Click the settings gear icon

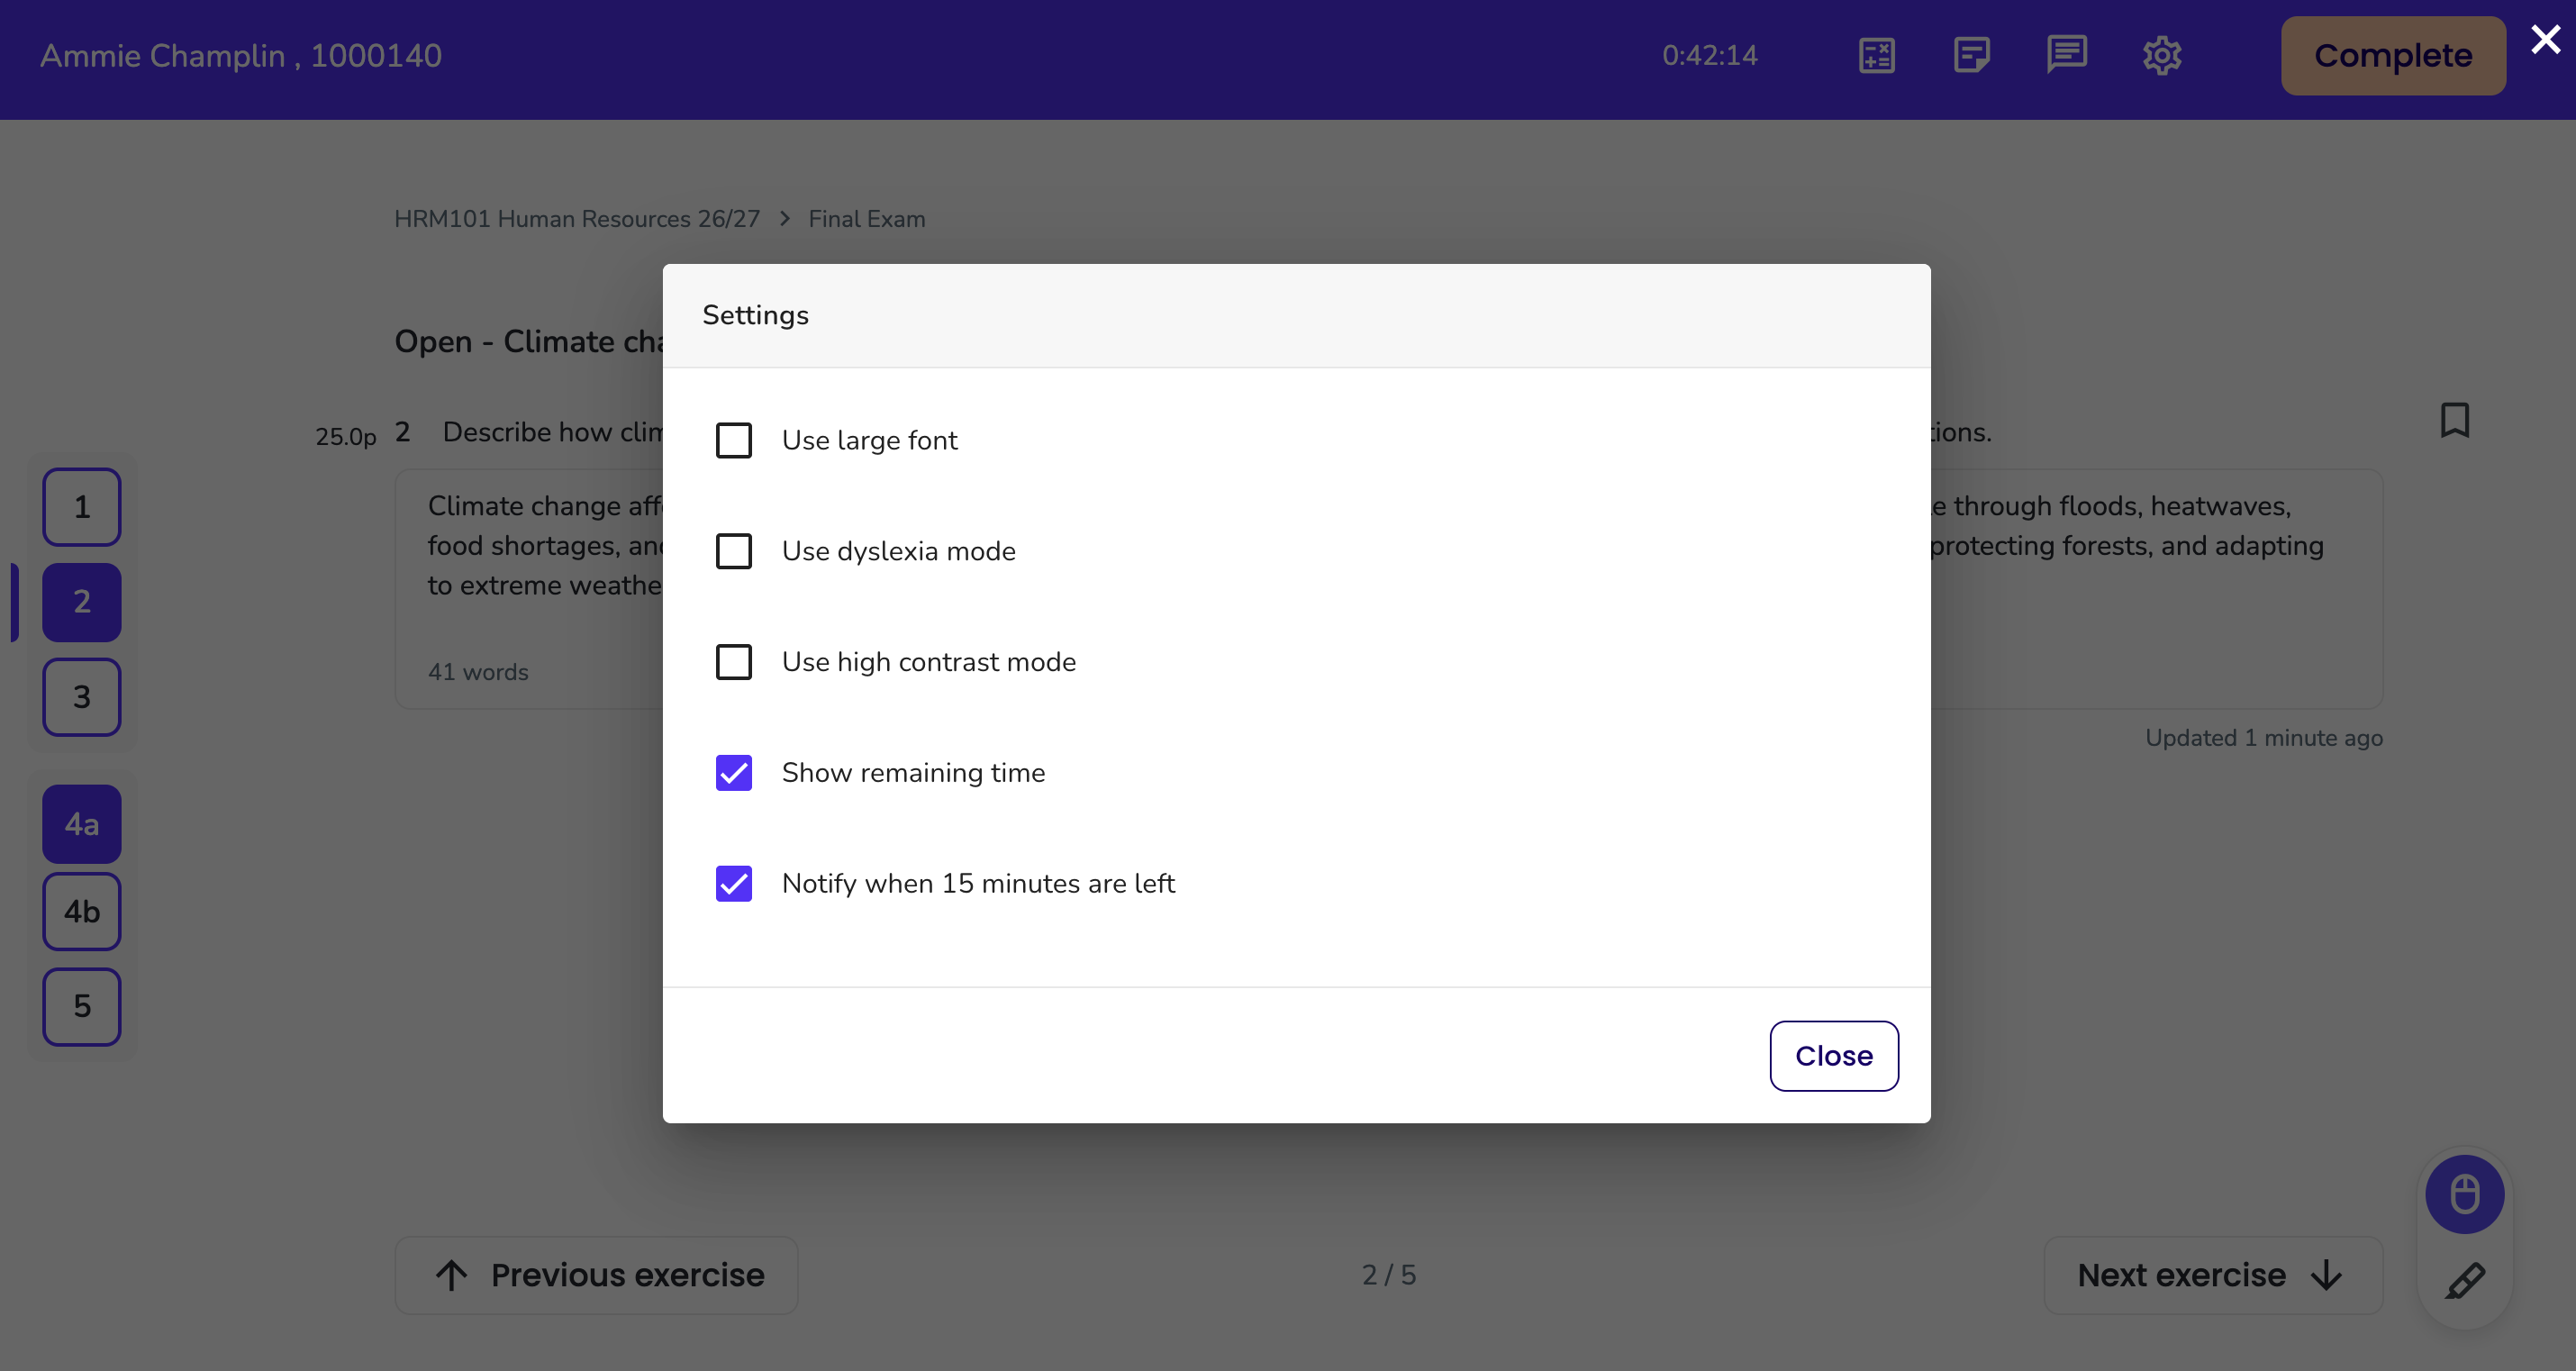[x=2161, y=55]
